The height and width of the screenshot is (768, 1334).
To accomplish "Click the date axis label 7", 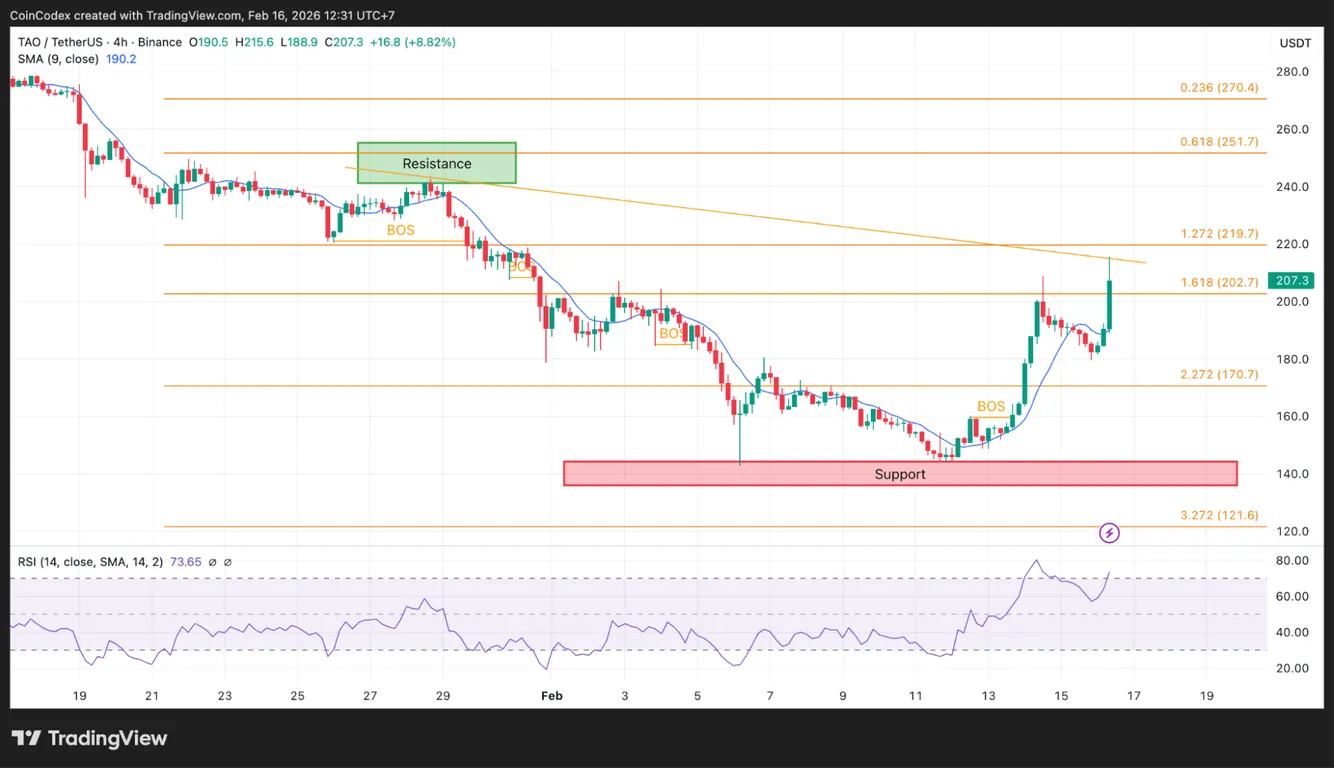I will (770, 695).
